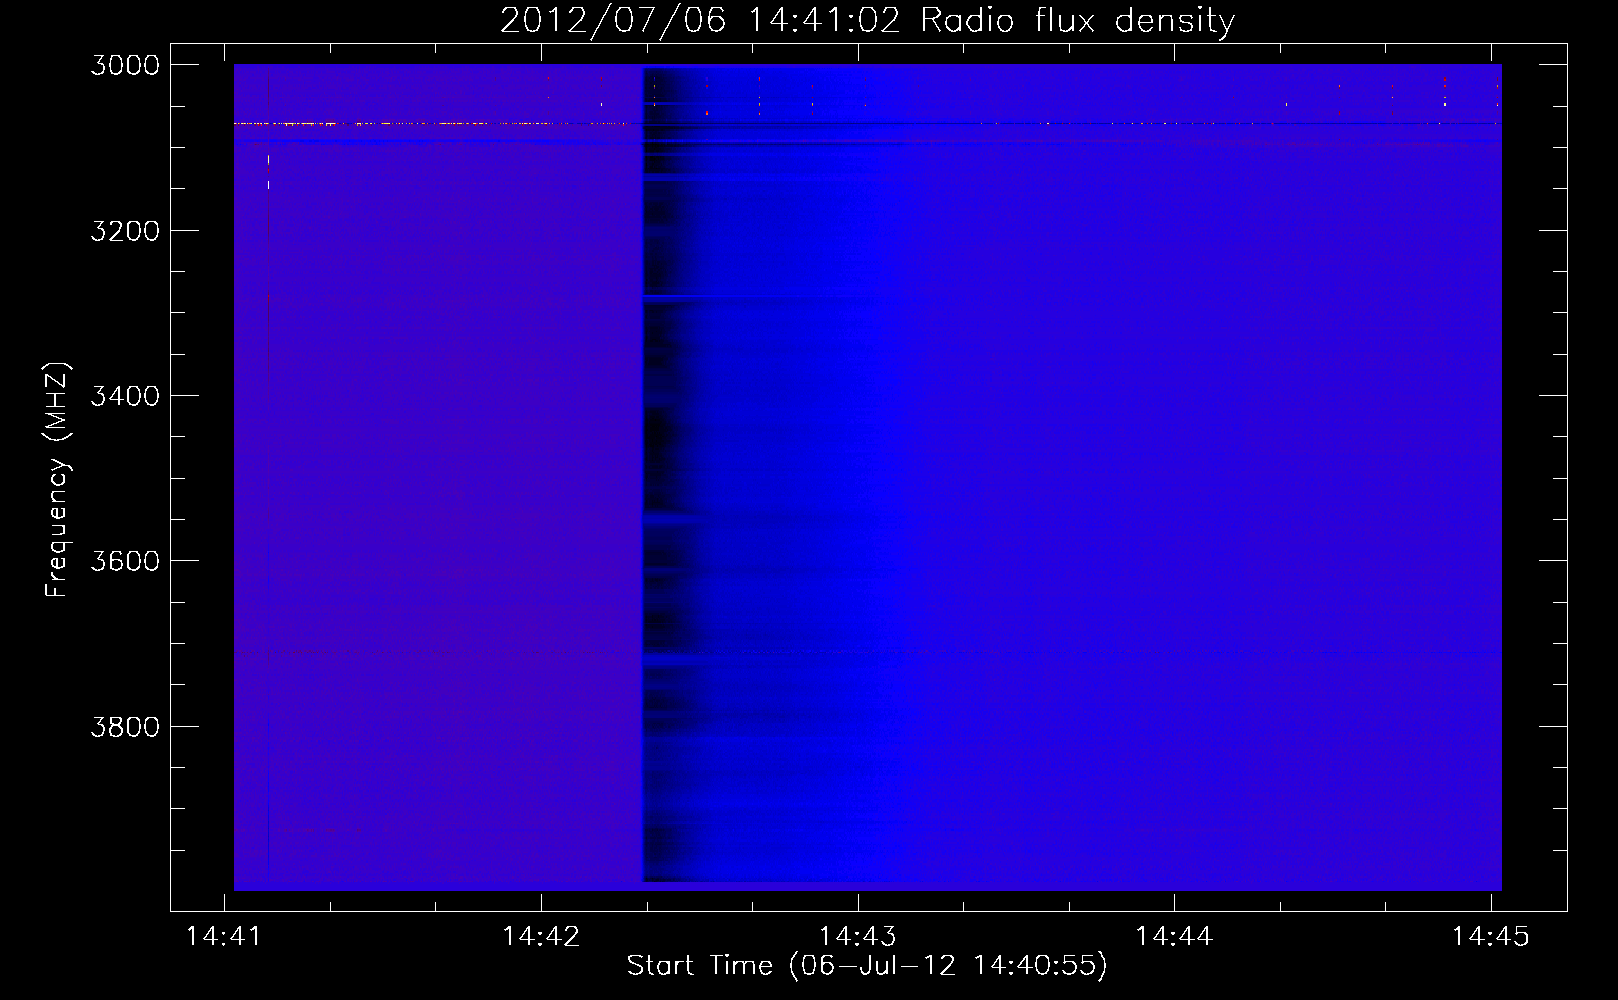The image size is (1618, 1000).
Task: Click the 14:44 time tick label
Action: click(1174, 937)
